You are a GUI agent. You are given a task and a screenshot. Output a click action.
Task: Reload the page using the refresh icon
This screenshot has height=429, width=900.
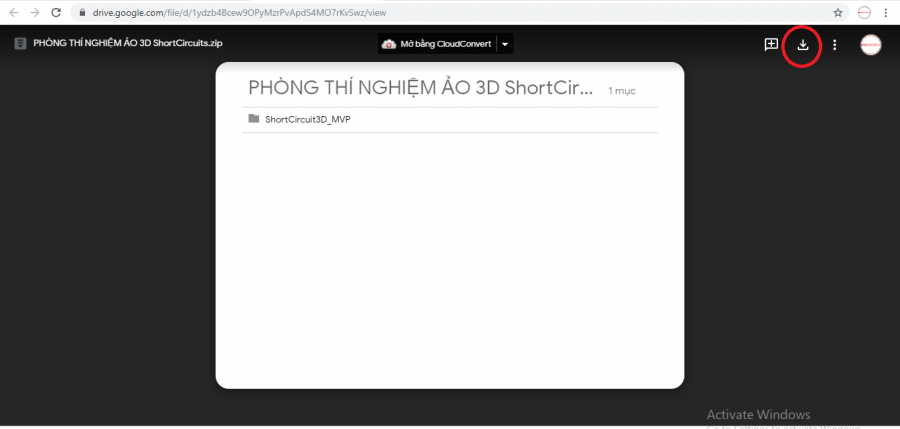[56, 13]
